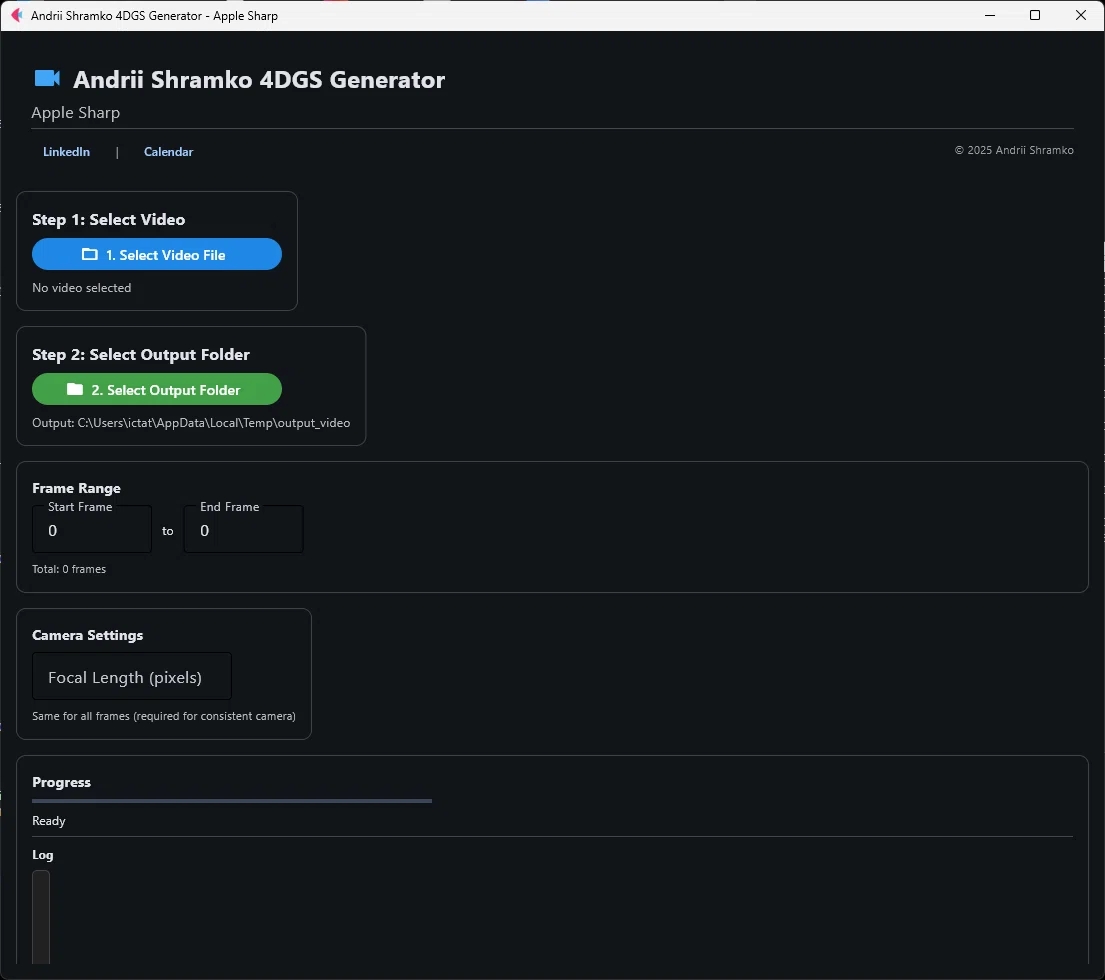Click the app logo icon in title bar

click(x=16, y=15)
